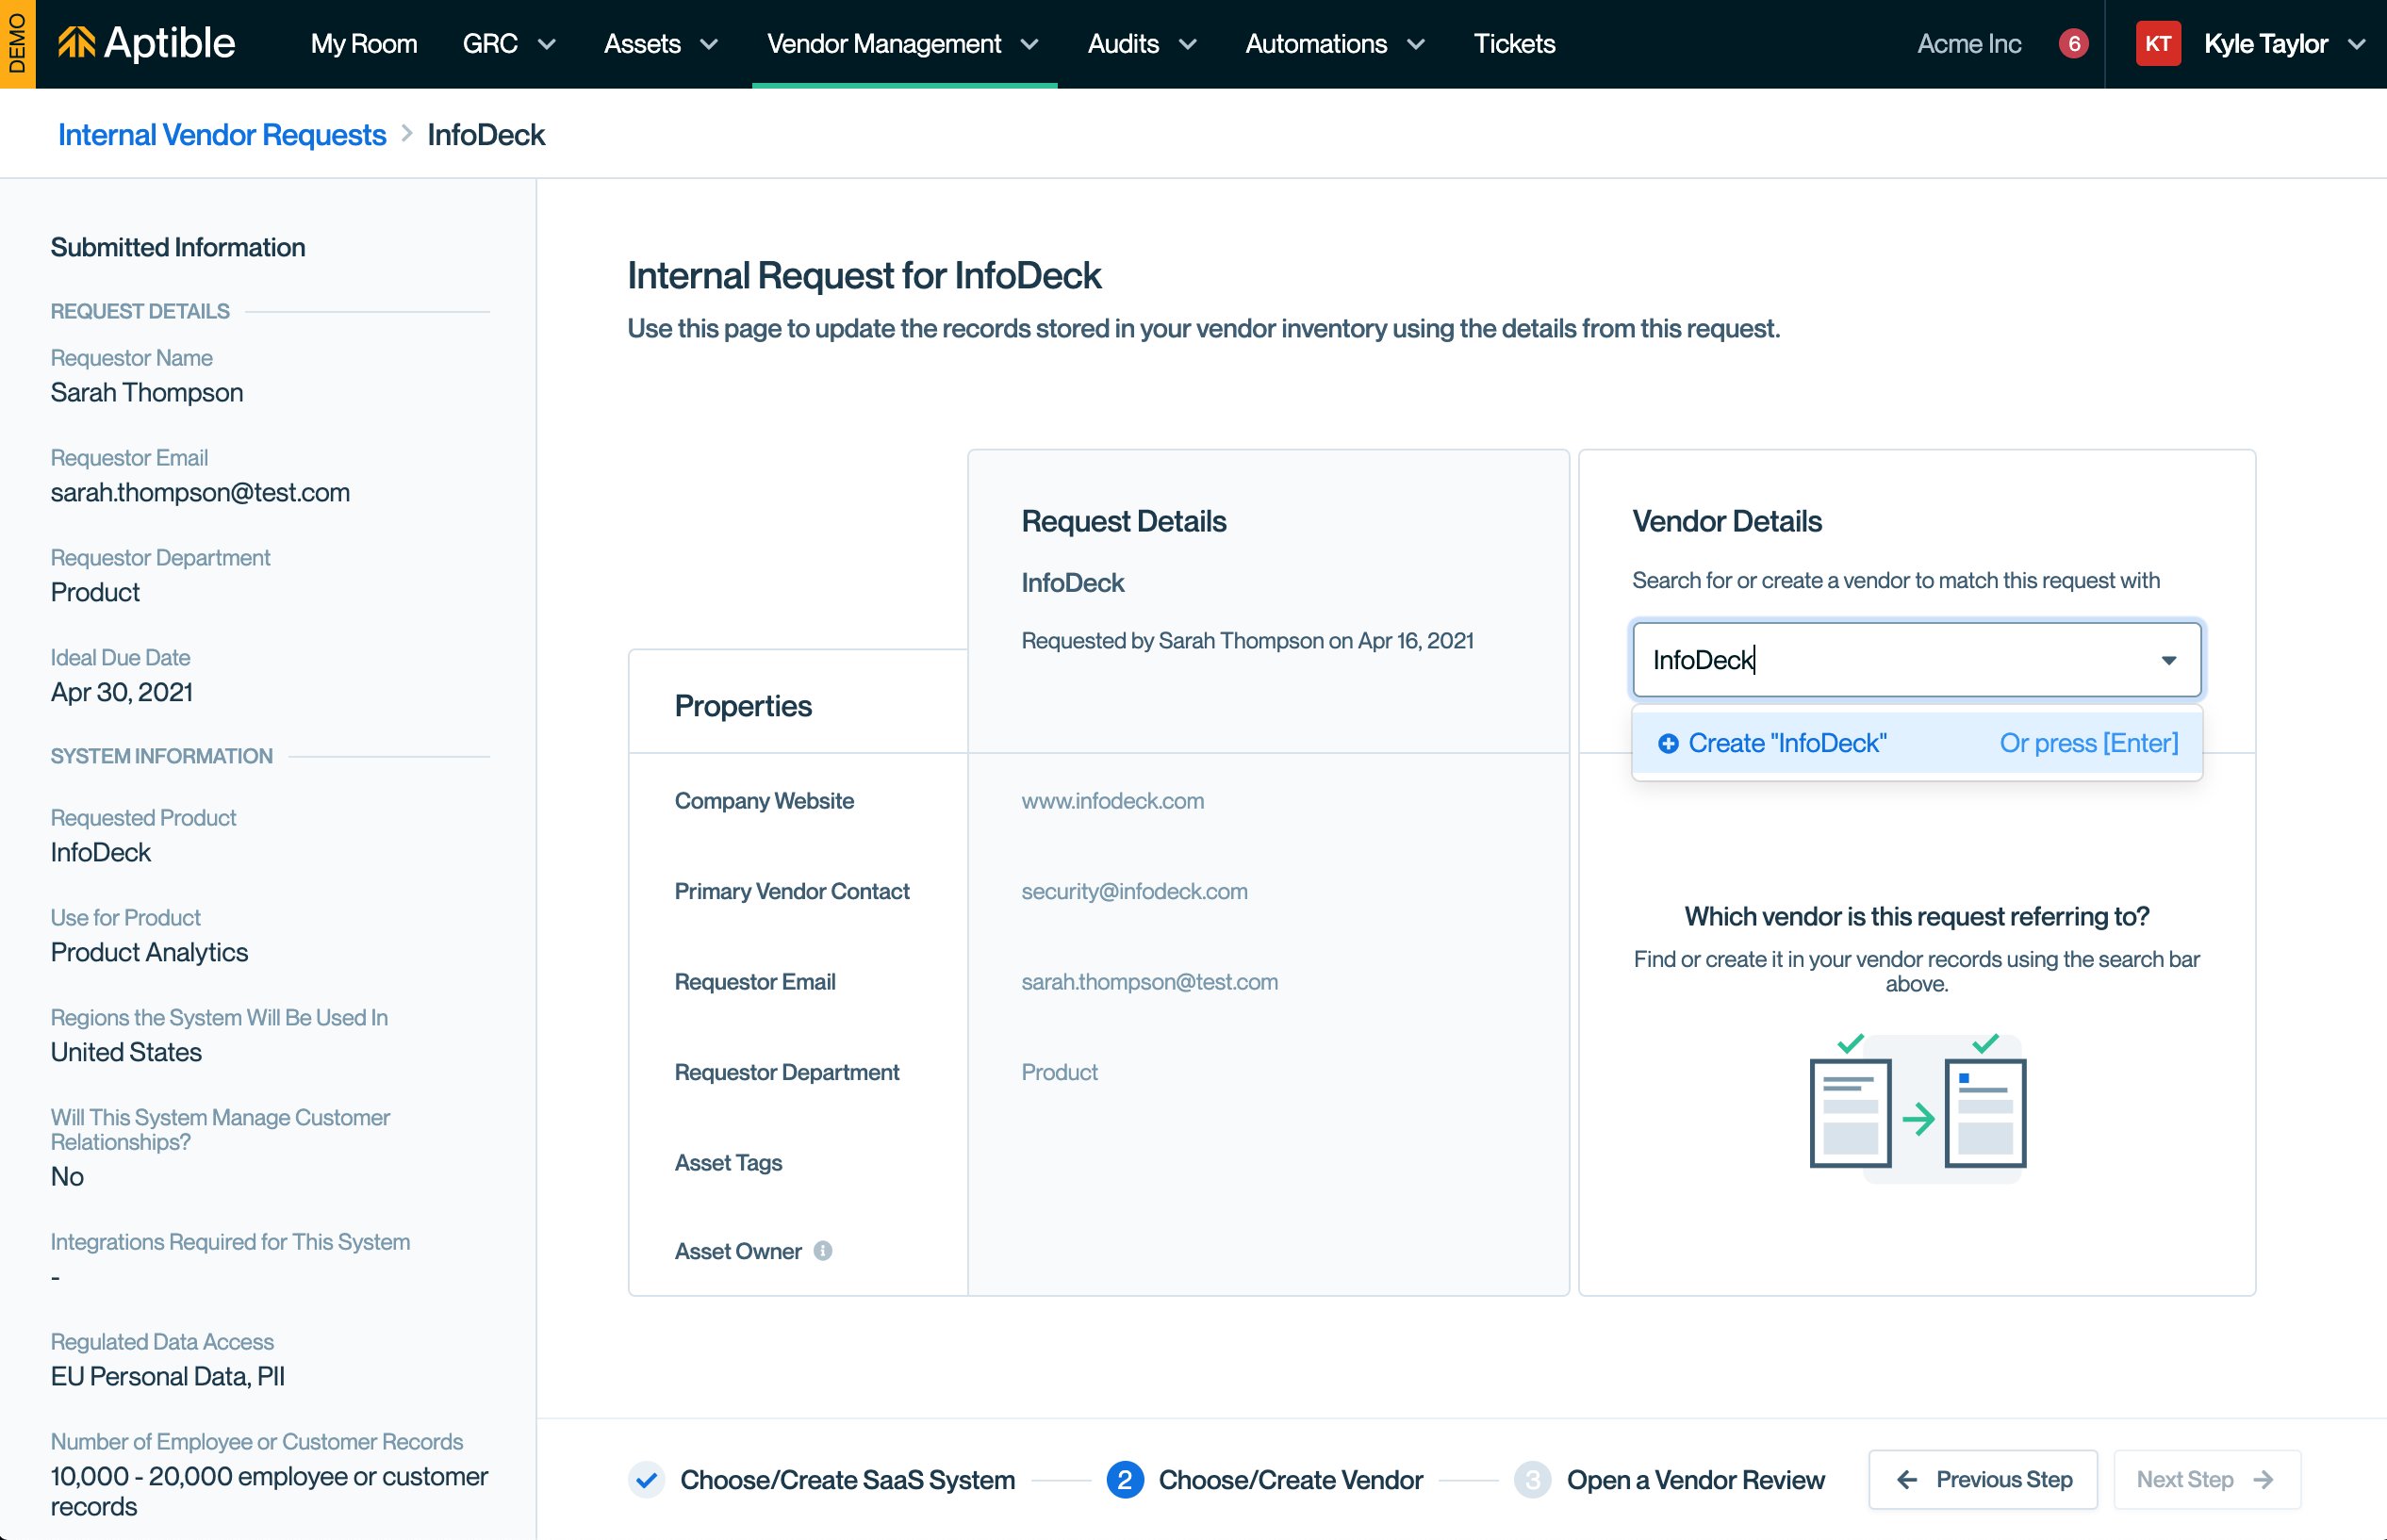Click the red notification badge showing 6
The image size is (2387, 1540).
tap(2073, 44)
